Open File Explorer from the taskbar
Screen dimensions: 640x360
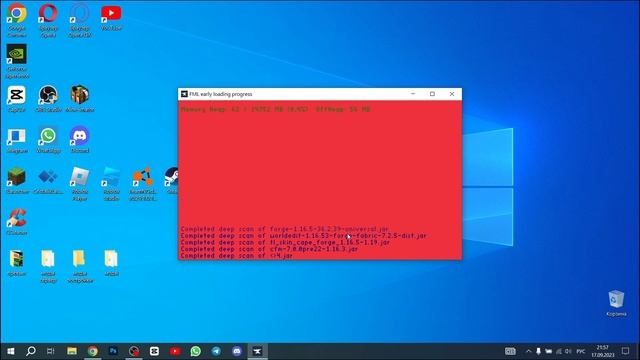click(72, 351)
